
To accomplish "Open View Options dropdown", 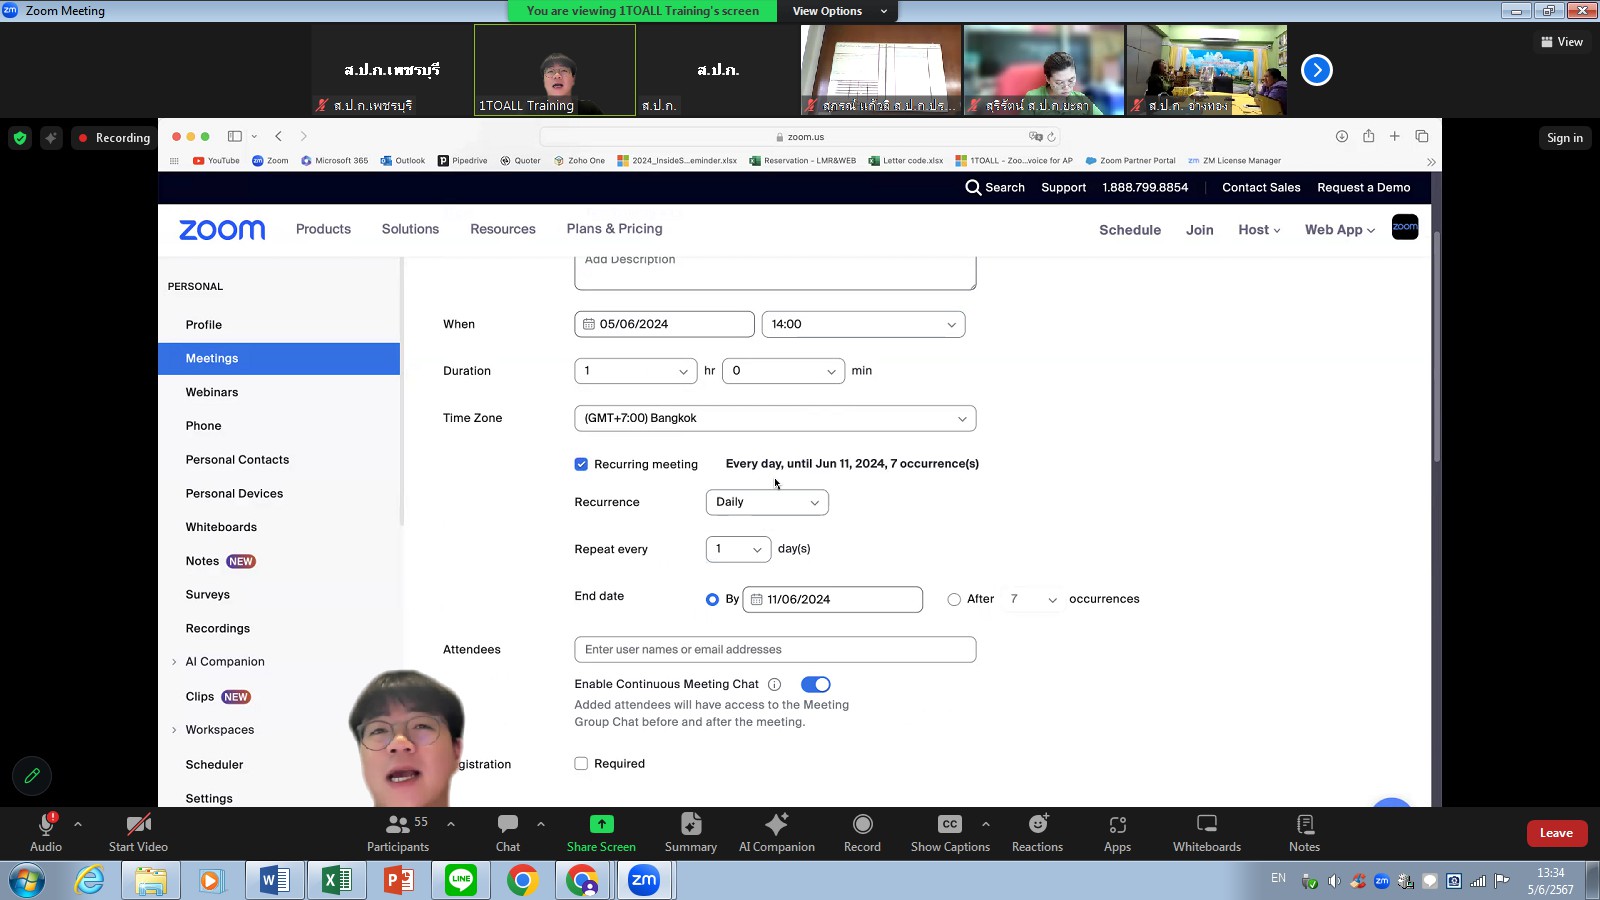I will click(x=839, y=11).
